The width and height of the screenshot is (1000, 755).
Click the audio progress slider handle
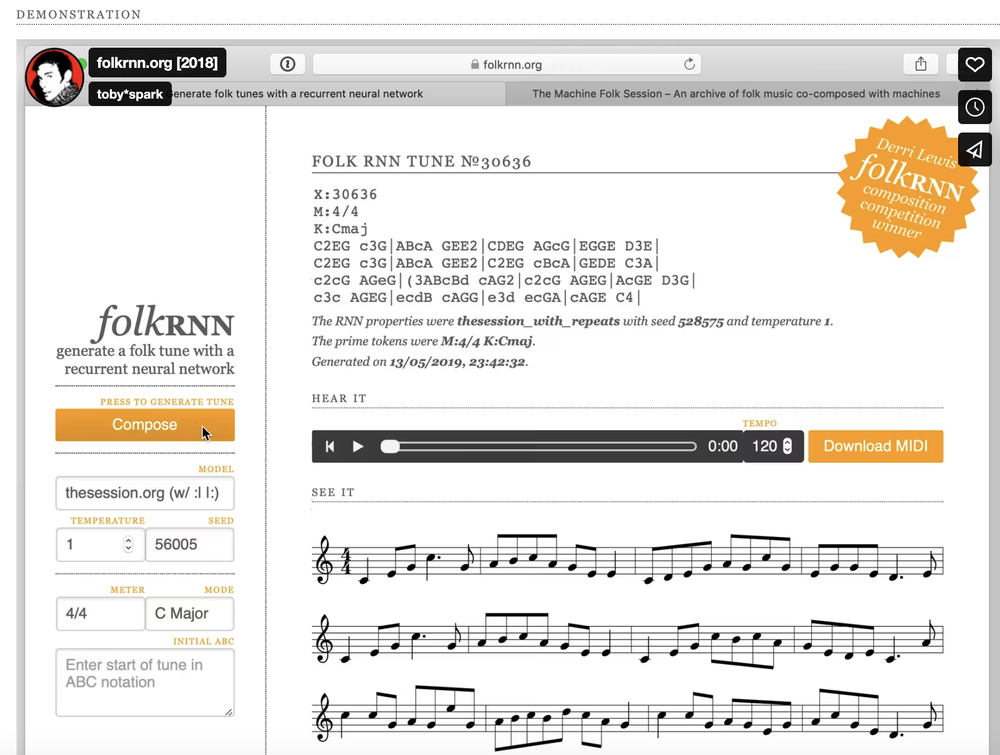coord(390,446)
